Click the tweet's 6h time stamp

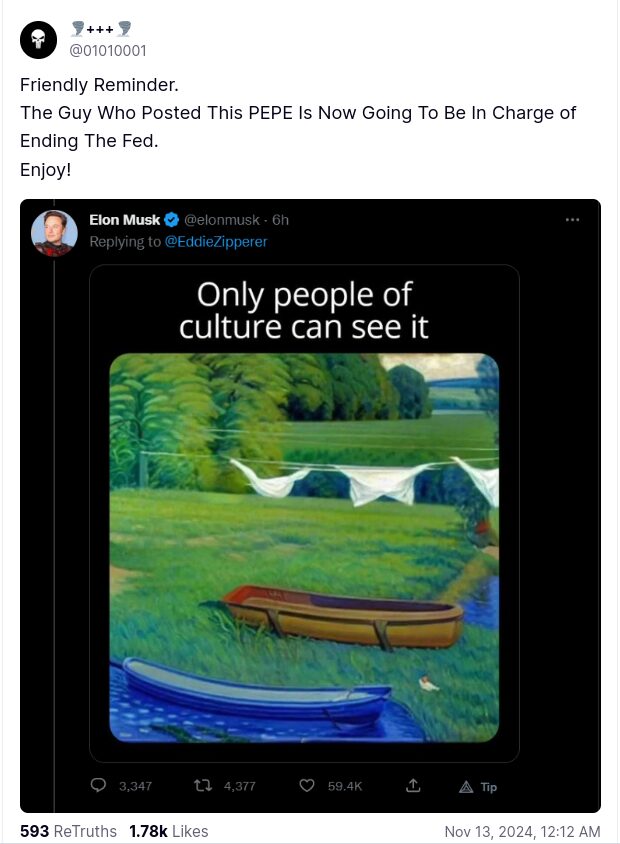click(x=281, y=220)
